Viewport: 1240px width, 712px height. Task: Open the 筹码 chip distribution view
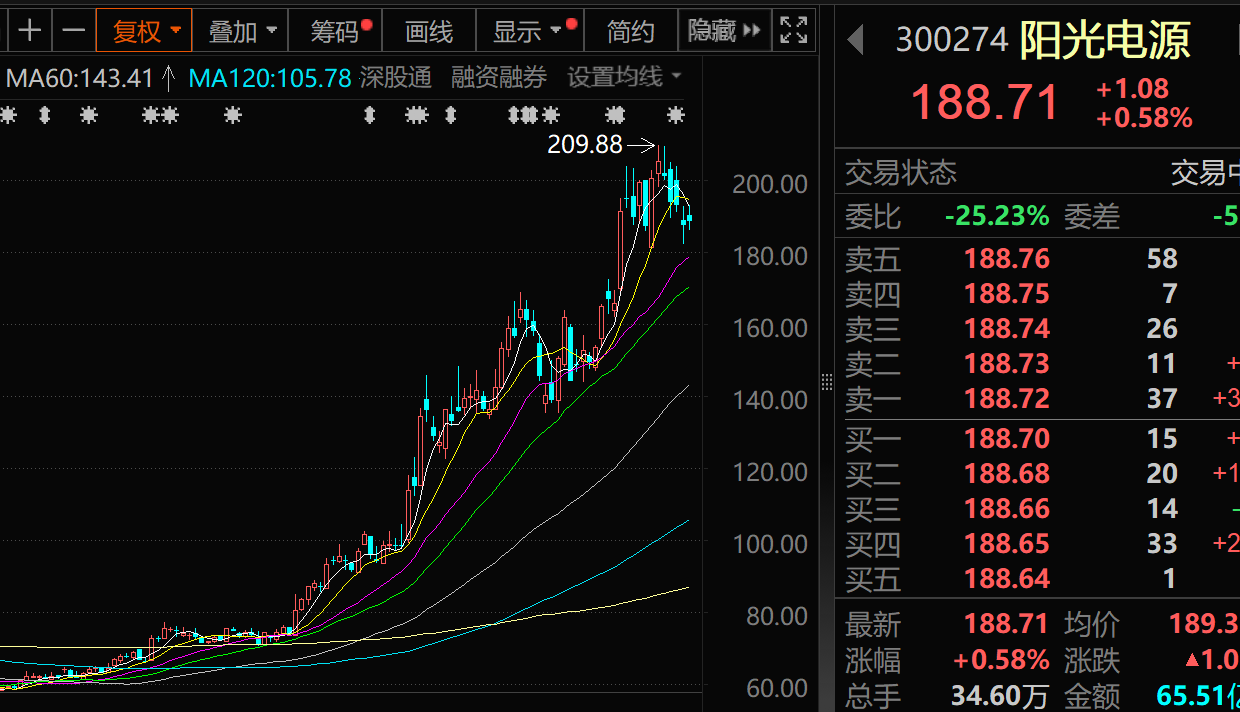click(334, 30)
